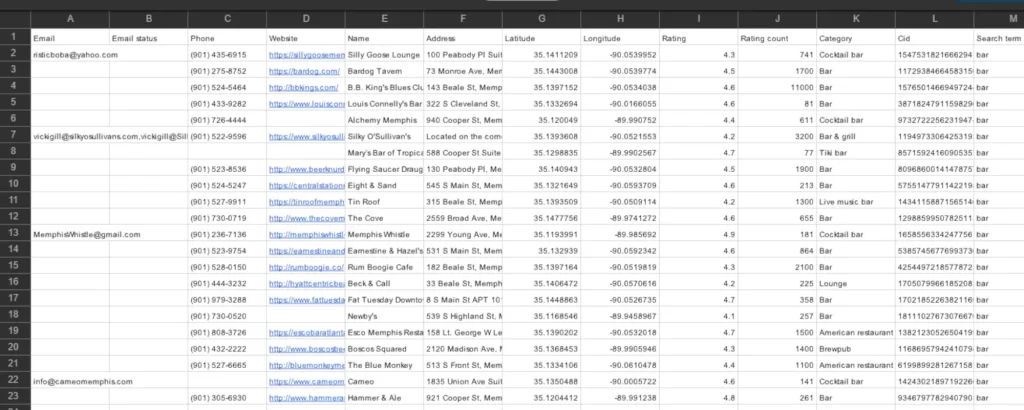Open the sillygoose website link
The height and width of the screenshot is (410, 1024).
click(306, 55)
